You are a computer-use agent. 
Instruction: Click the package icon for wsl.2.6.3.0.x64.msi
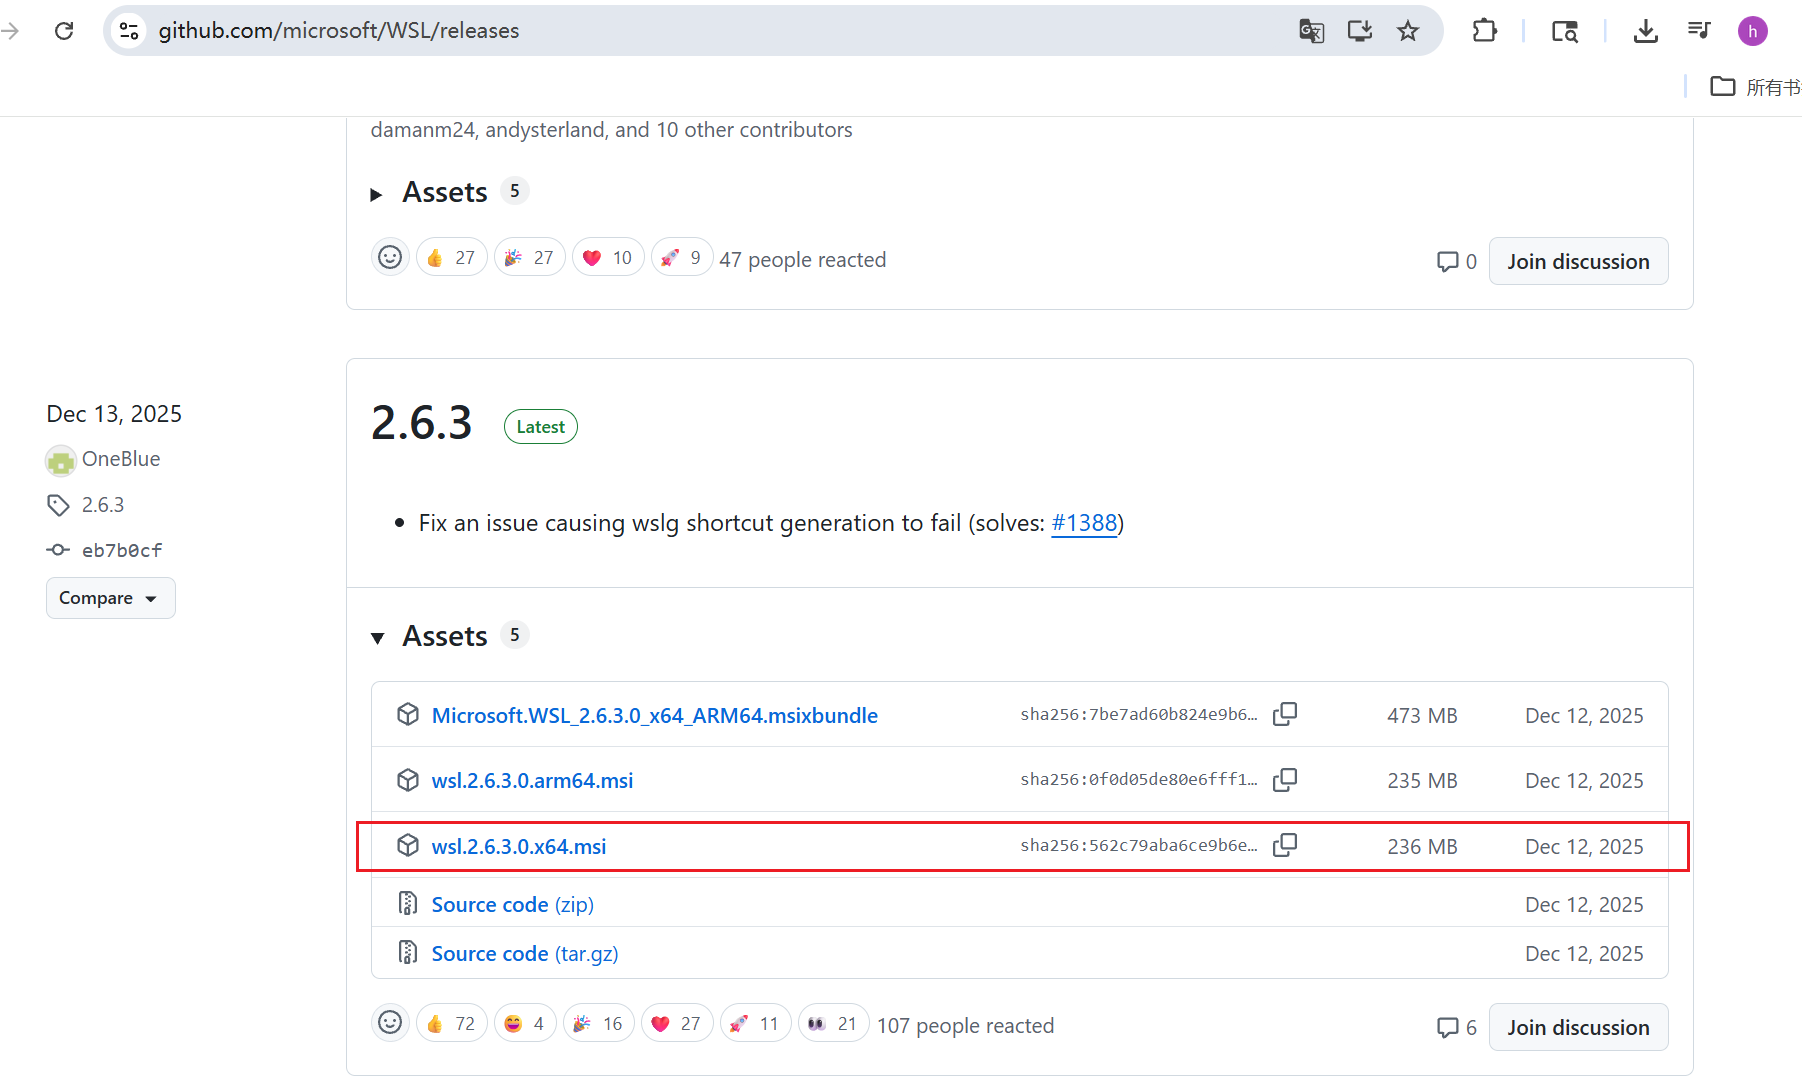408,846
